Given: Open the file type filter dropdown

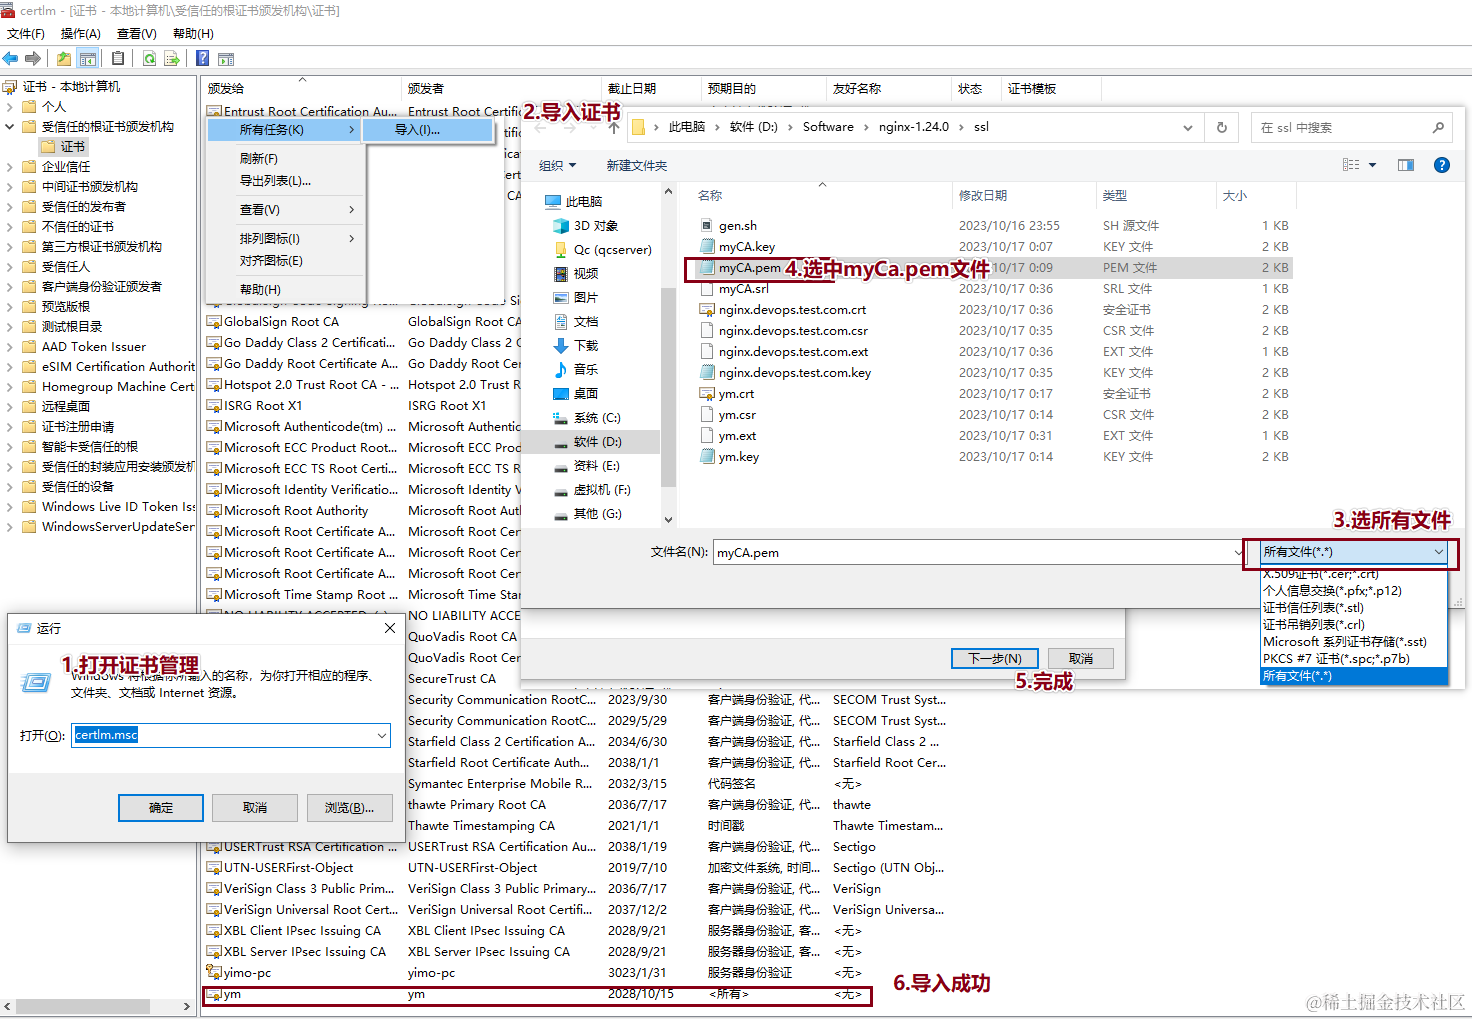Looking at the screenshot, I should pos(1438,552).
